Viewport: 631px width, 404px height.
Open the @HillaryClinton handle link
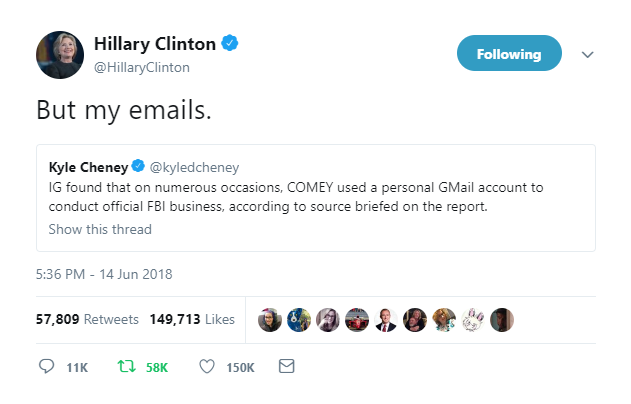141,67
